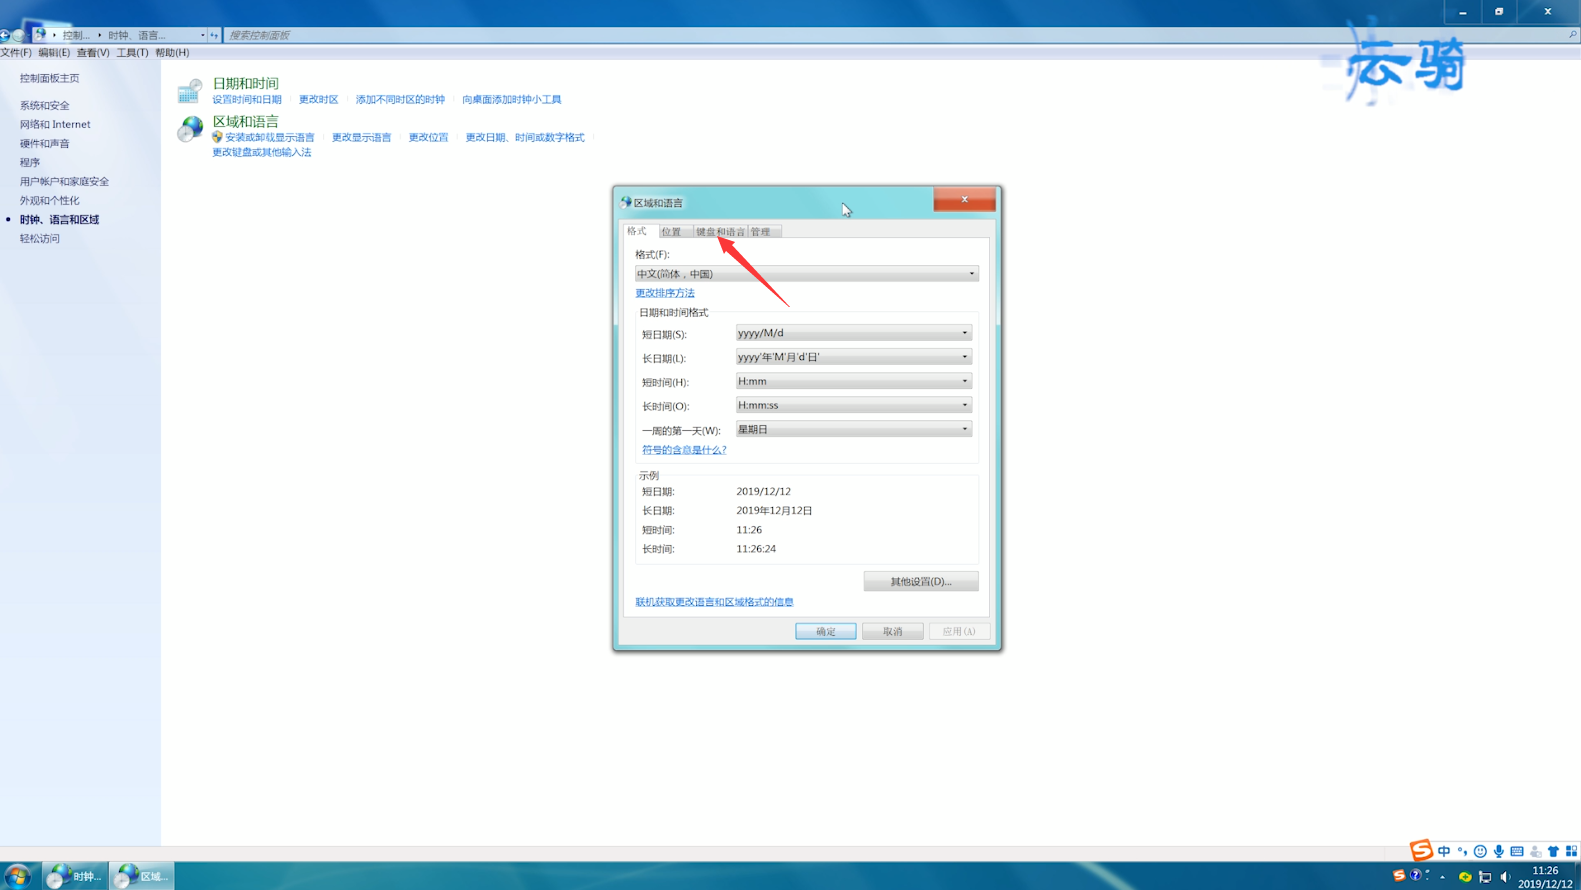The height and width of the screenshot is (890, 1581).
Task: Open address bar history dropdown arrow
Action: [x=202, y=35]
